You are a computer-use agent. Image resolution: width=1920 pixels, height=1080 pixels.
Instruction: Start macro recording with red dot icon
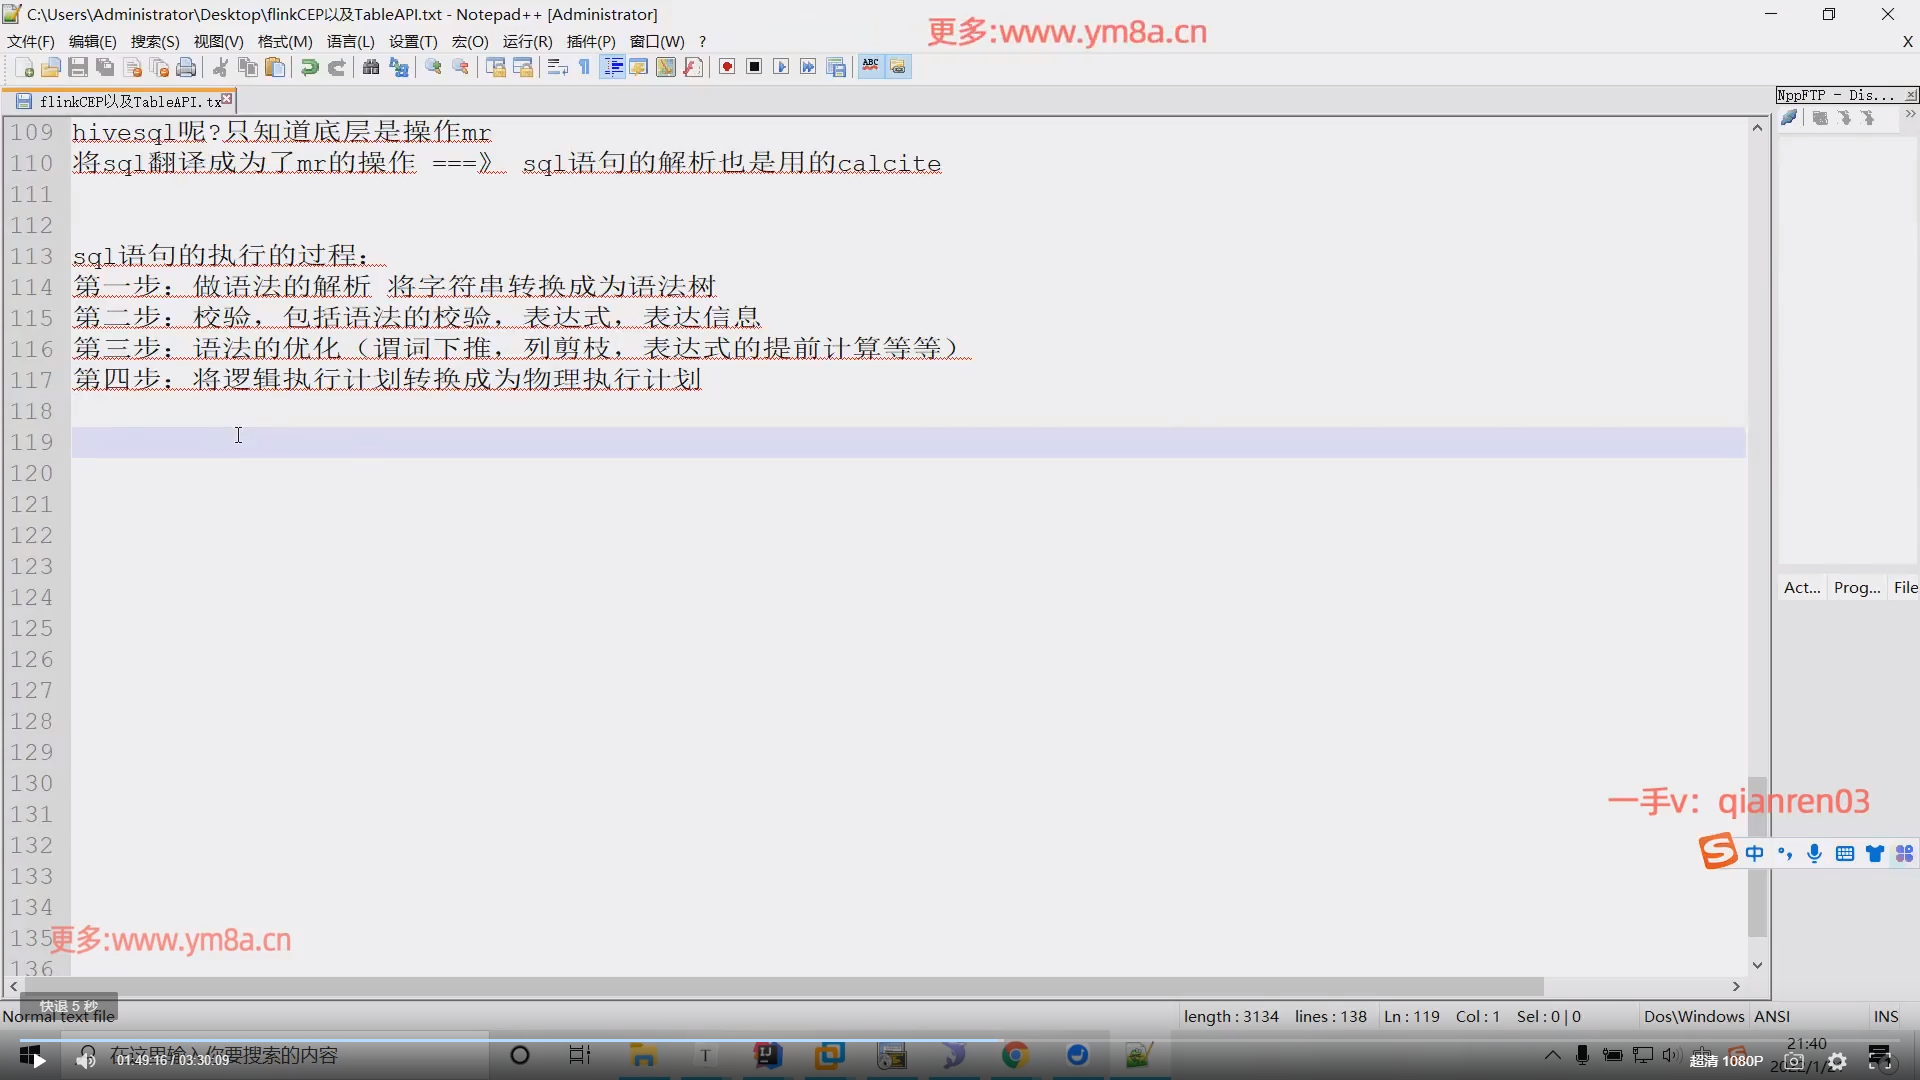(x=727, y=67)
